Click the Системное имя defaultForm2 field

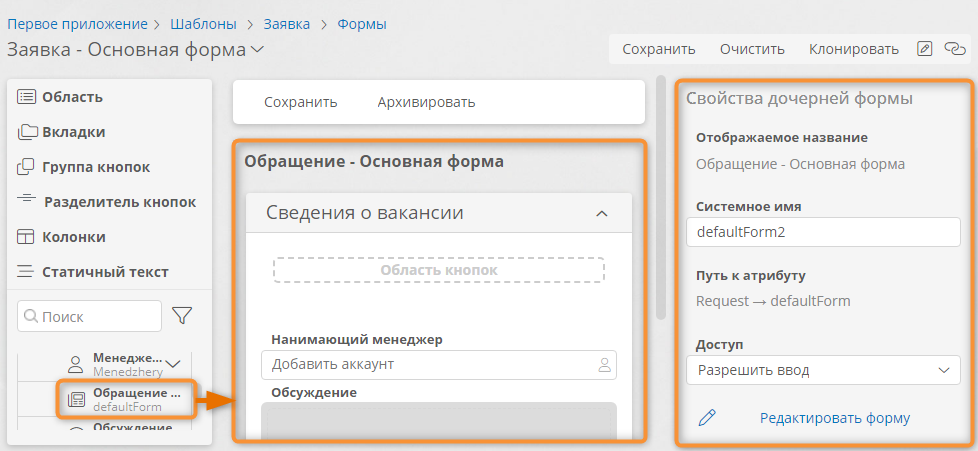point(823,232)
